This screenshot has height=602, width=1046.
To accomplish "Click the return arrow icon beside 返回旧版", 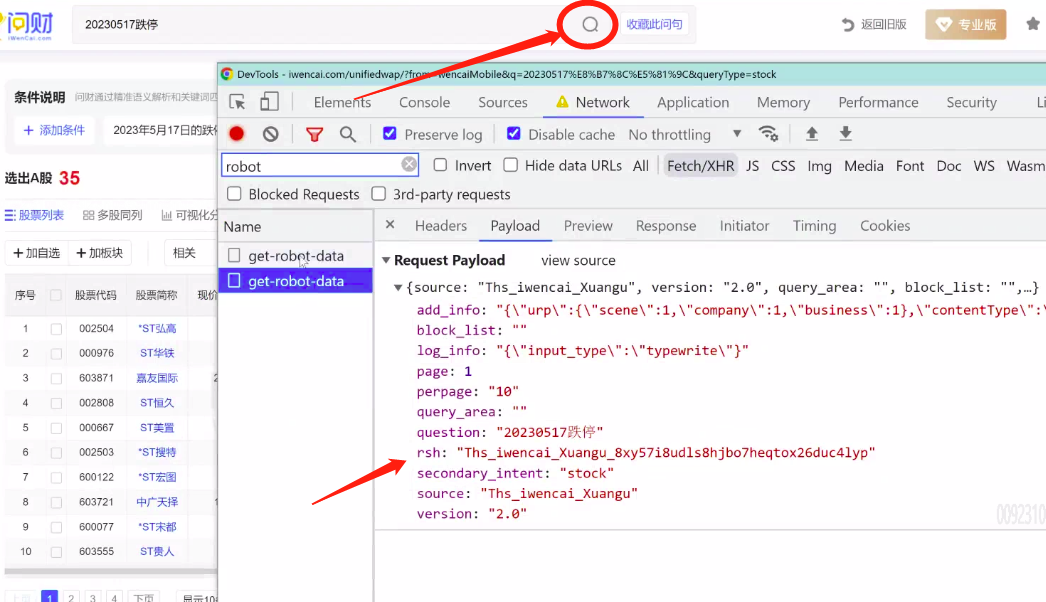I will click(x=848, y=25).
